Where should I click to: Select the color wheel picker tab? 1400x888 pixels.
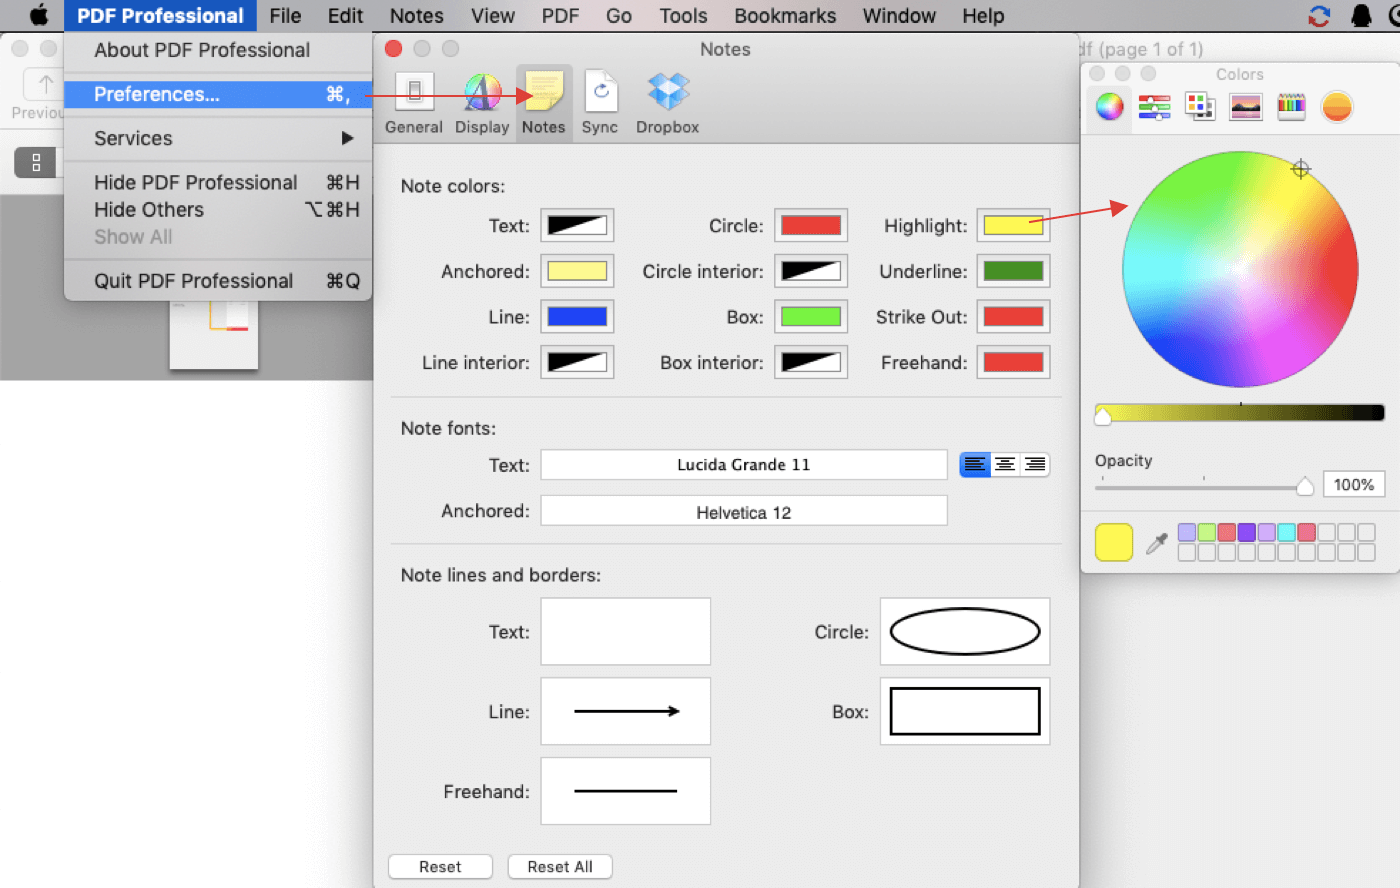pos(1109,106)
